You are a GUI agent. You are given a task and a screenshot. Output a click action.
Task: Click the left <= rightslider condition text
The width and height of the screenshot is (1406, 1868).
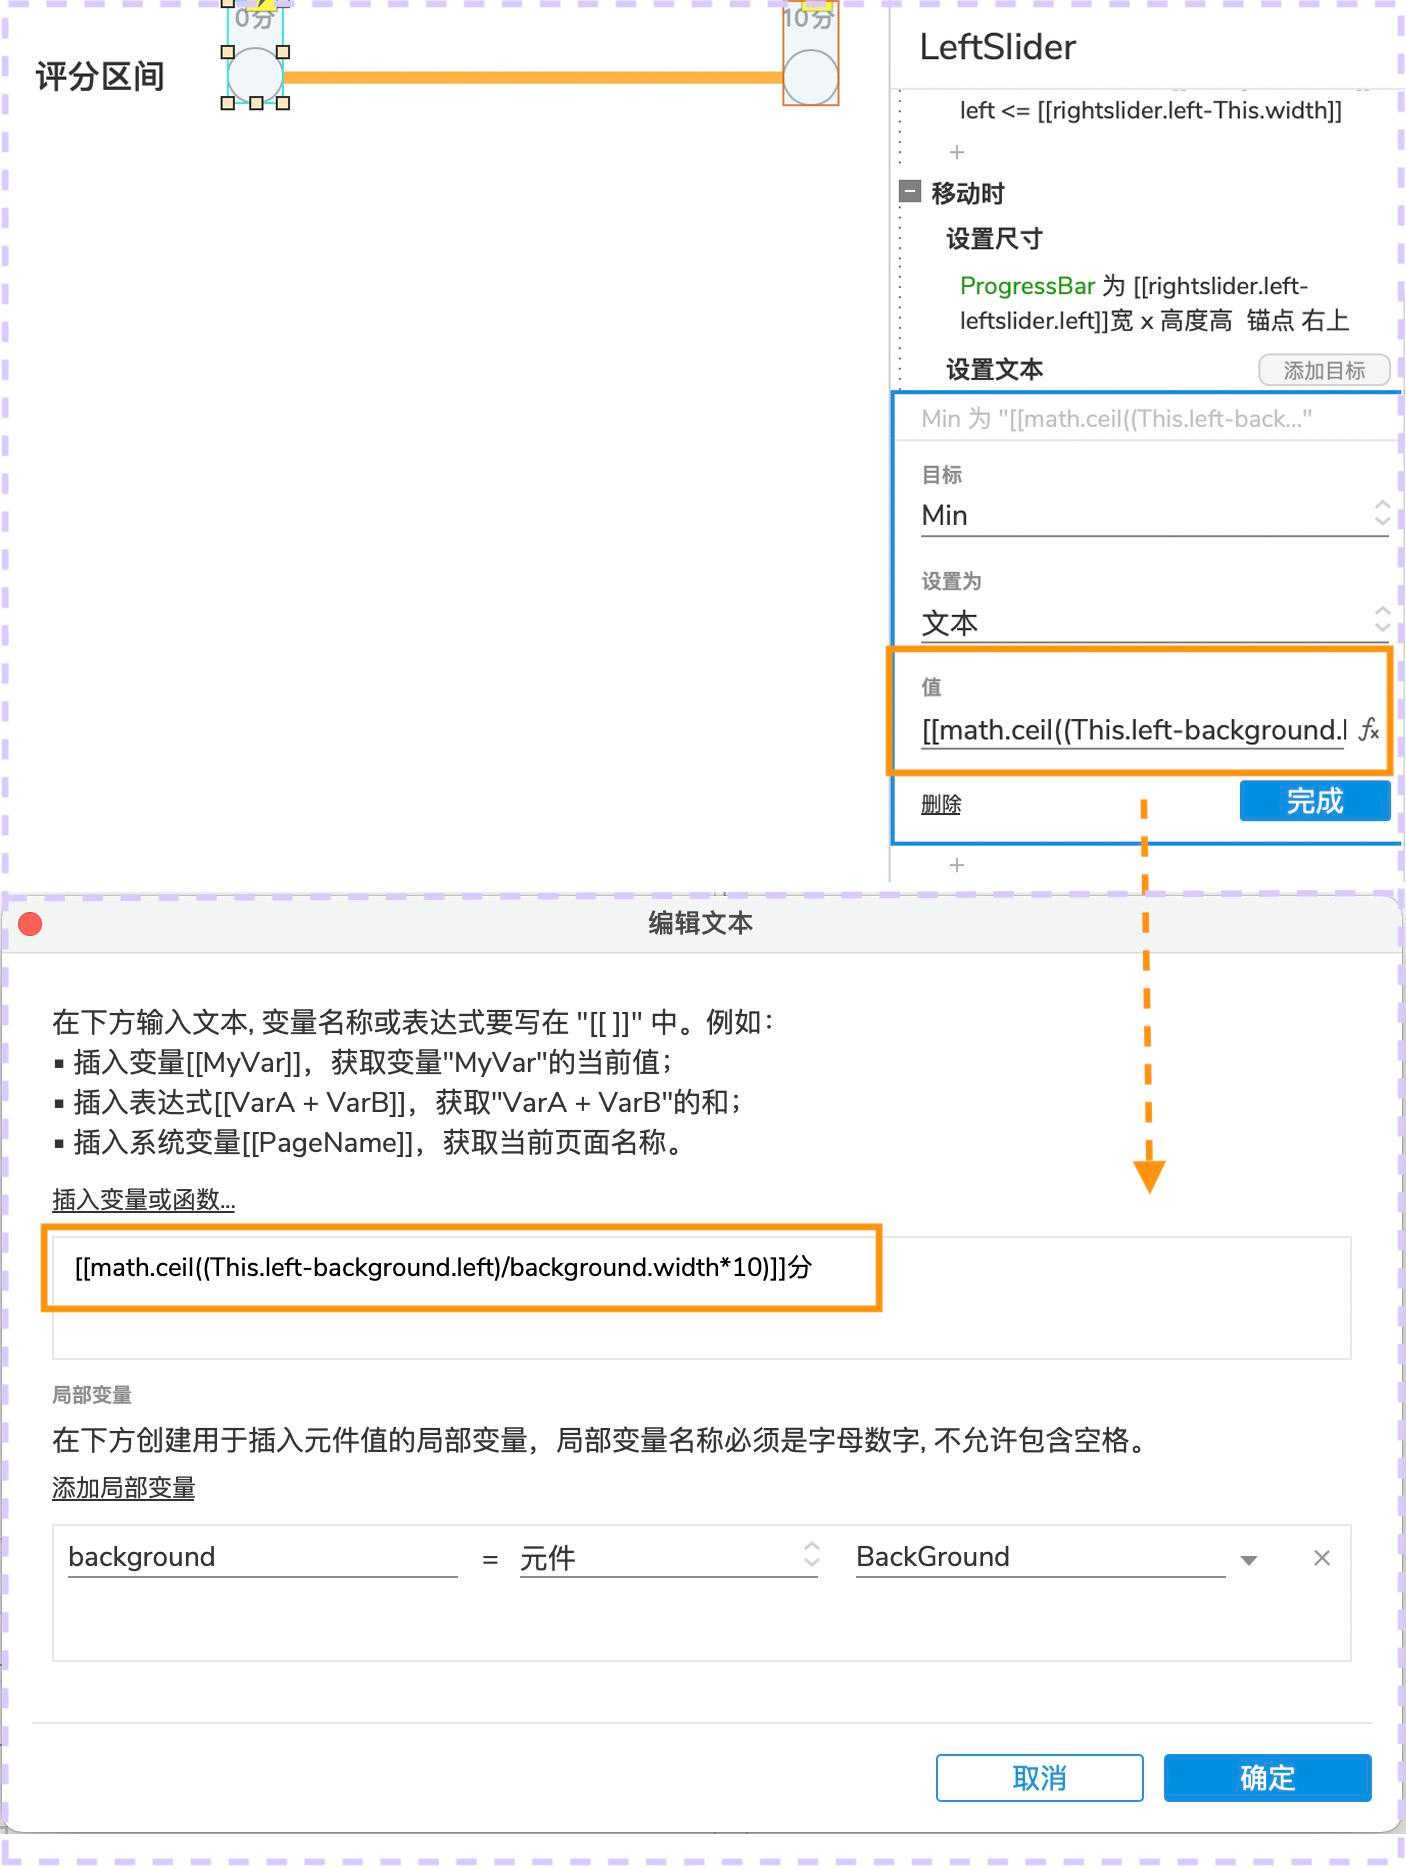1150,110
